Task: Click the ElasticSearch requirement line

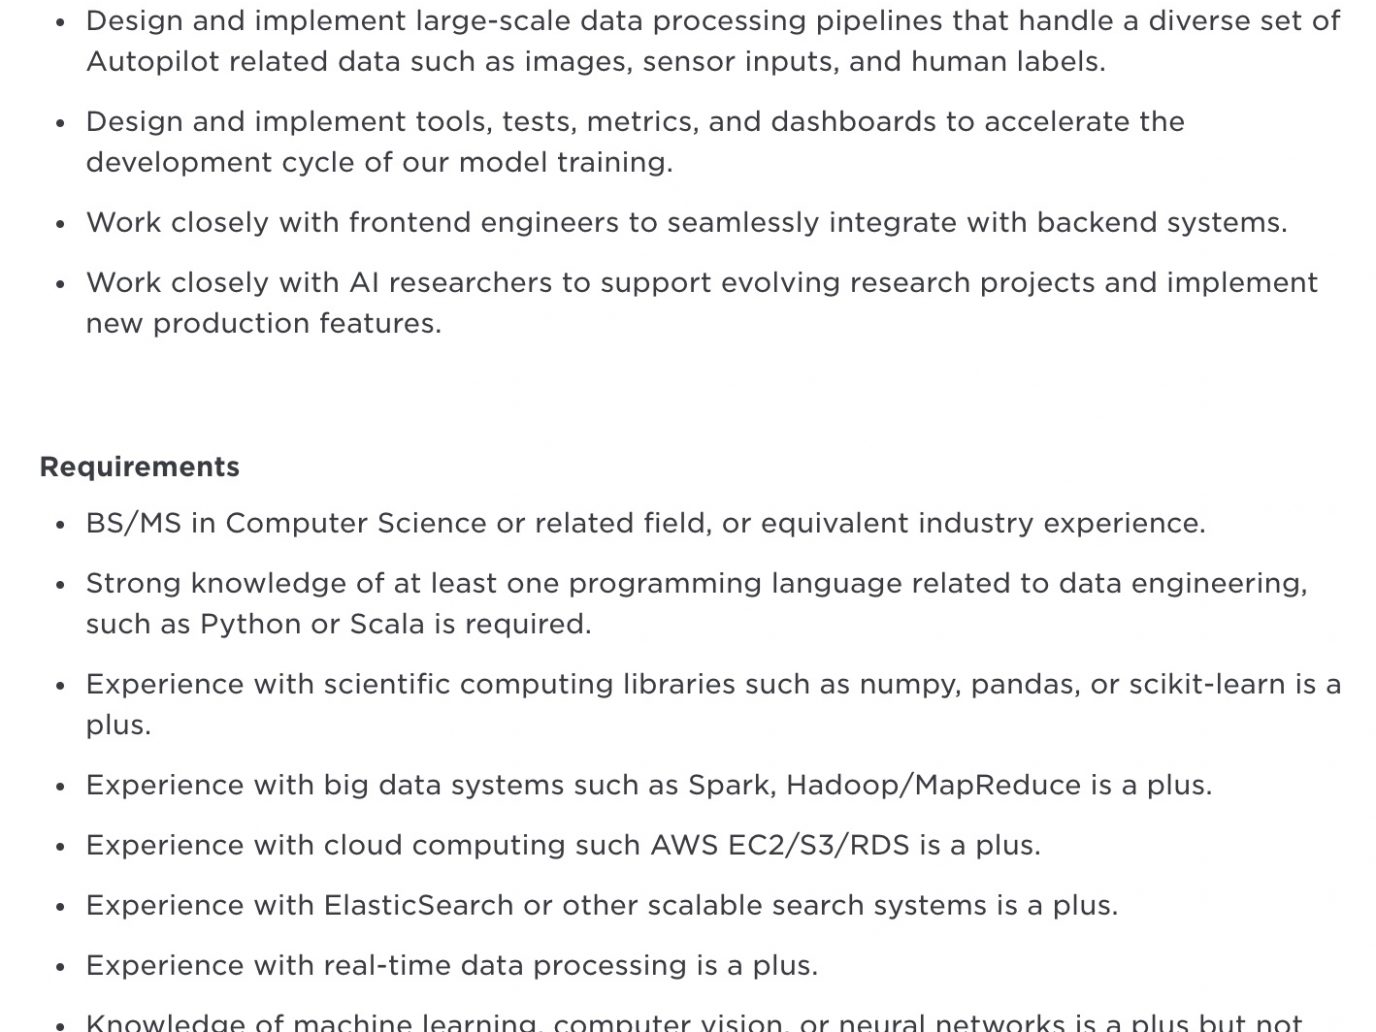Action: 602,905
